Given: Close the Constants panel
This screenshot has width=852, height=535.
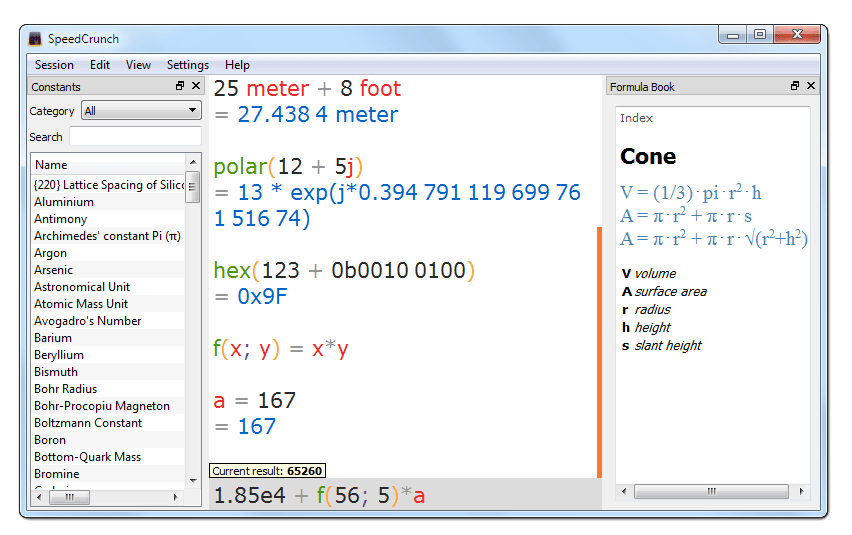Looking at the screenshot, I should point(196,86).
